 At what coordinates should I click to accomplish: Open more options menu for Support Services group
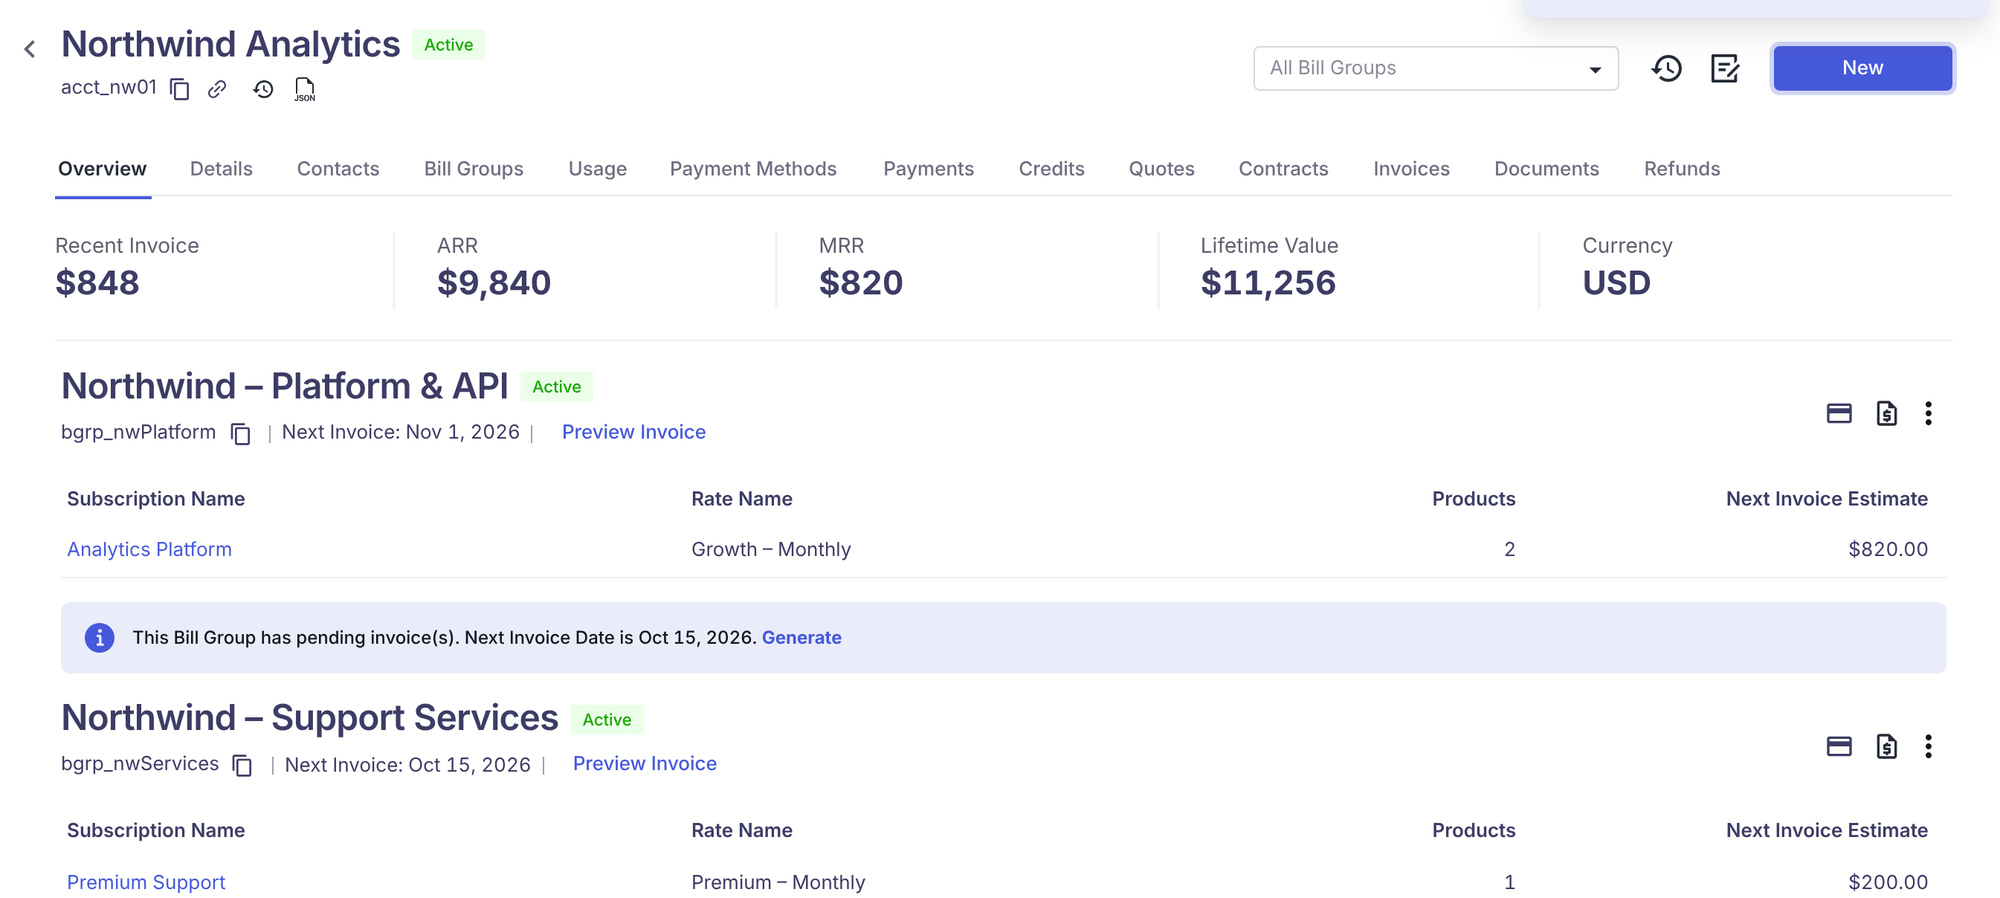click(x=1928, y=746)
